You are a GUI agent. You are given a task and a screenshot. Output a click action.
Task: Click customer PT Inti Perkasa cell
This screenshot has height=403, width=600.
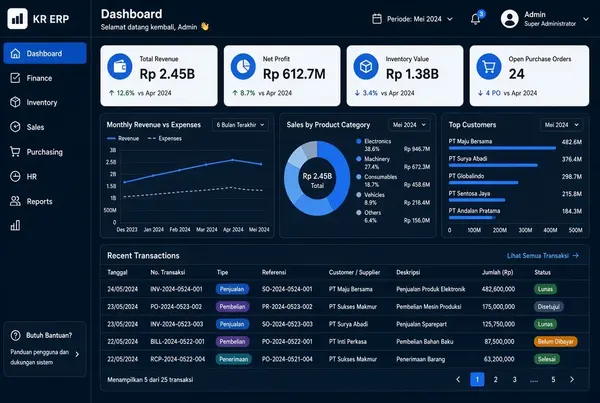[x=348, y=341]
